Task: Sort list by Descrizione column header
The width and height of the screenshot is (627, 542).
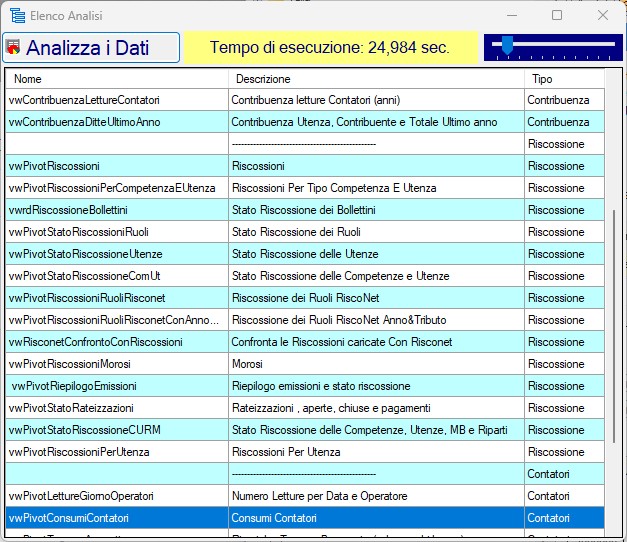Action: click(x=375, y=79)
